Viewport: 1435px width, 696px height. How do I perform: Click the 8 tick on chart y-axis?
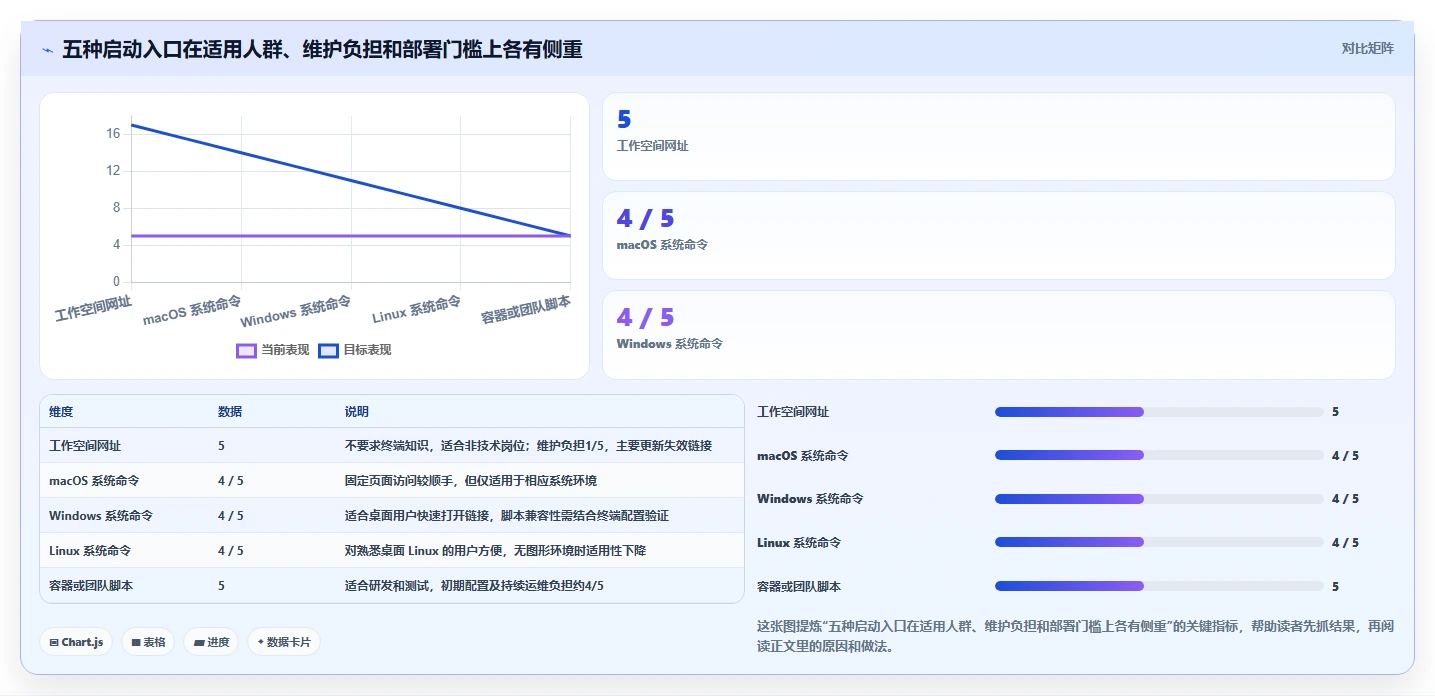pyautogui.click(x=116, y=207)
